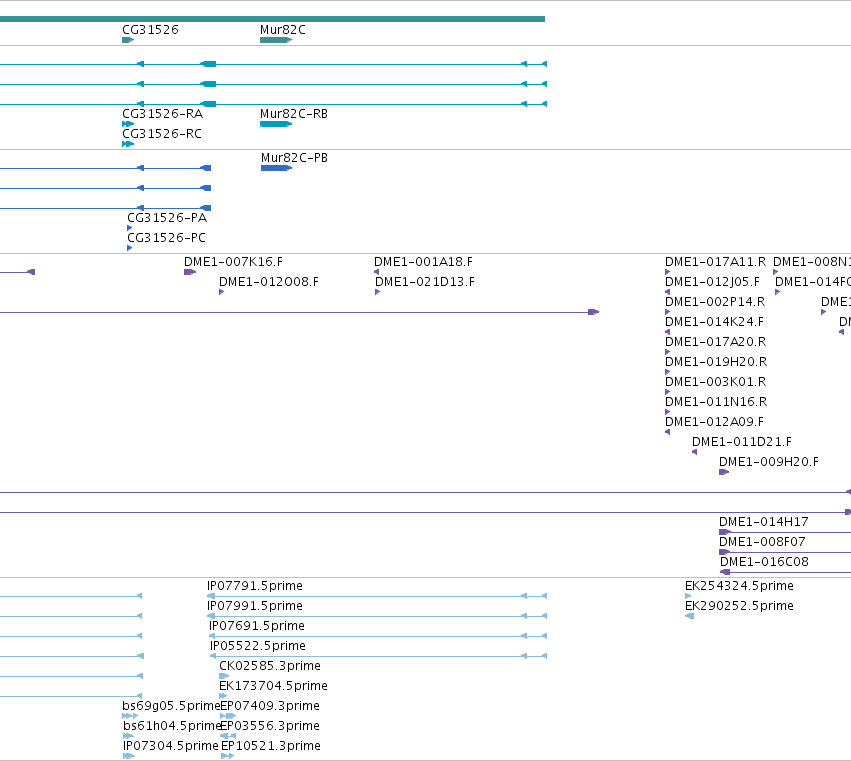The width and height of the screenshot is (851, 761).
Task: Select the Mur82C-RB transcript label
Action: point(294,114)
